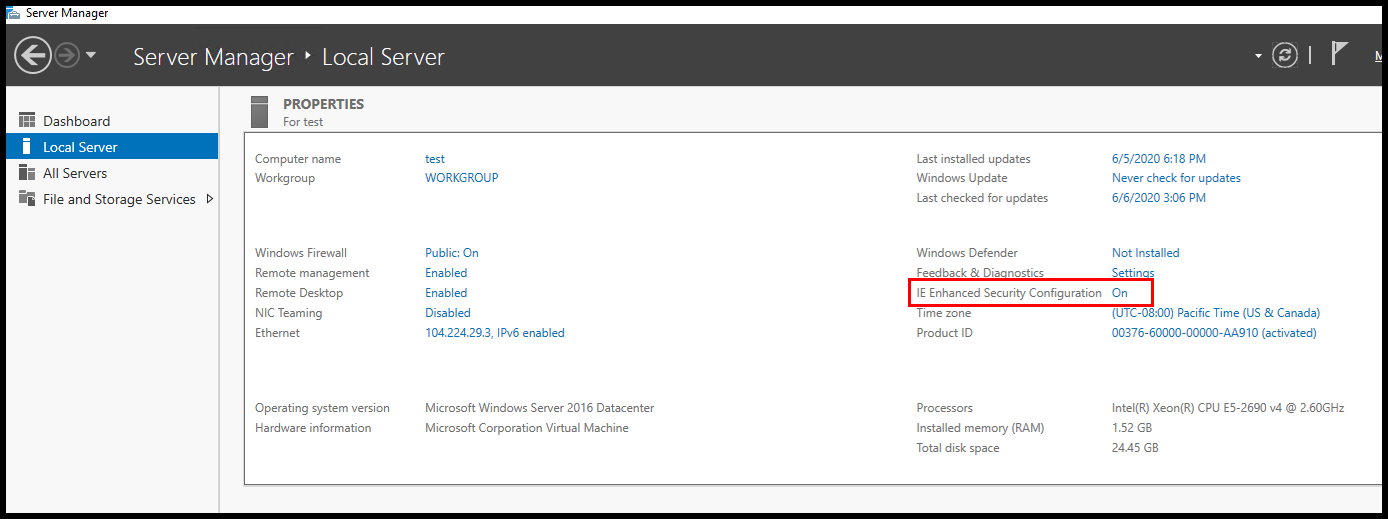Click the Local Server sidebar icon
Image resolution: width=1388 pixels, height=519 pixels.
[x=27, y=147]
